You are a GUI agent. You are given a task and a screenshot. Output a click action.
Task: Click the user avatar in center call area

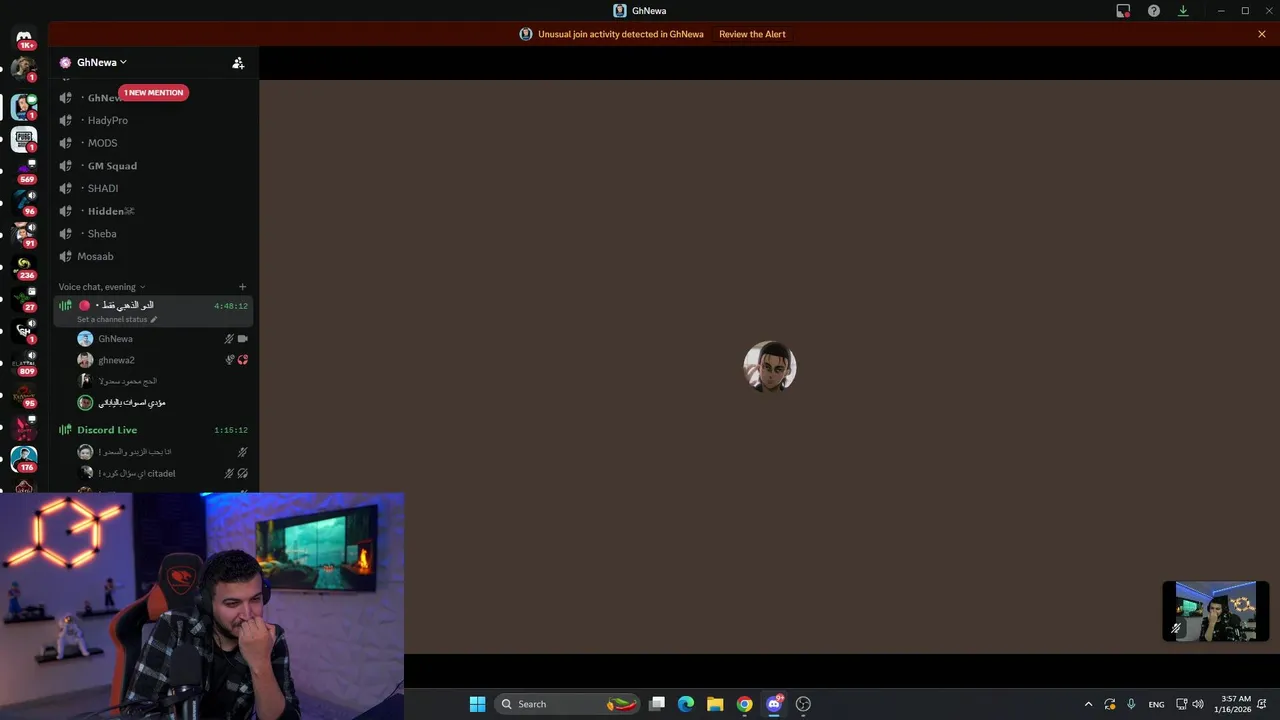coord(770,367)
